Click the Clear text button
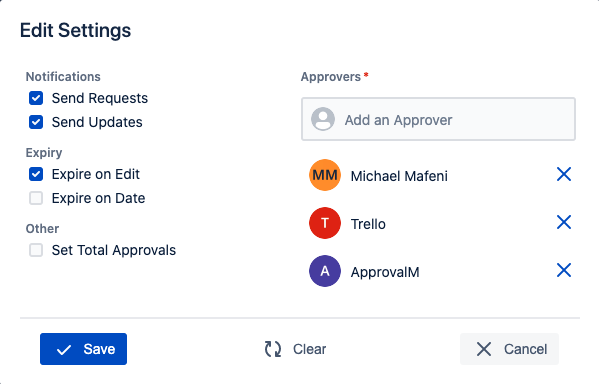This screenshot has height=384, width=599. [309, 349]
